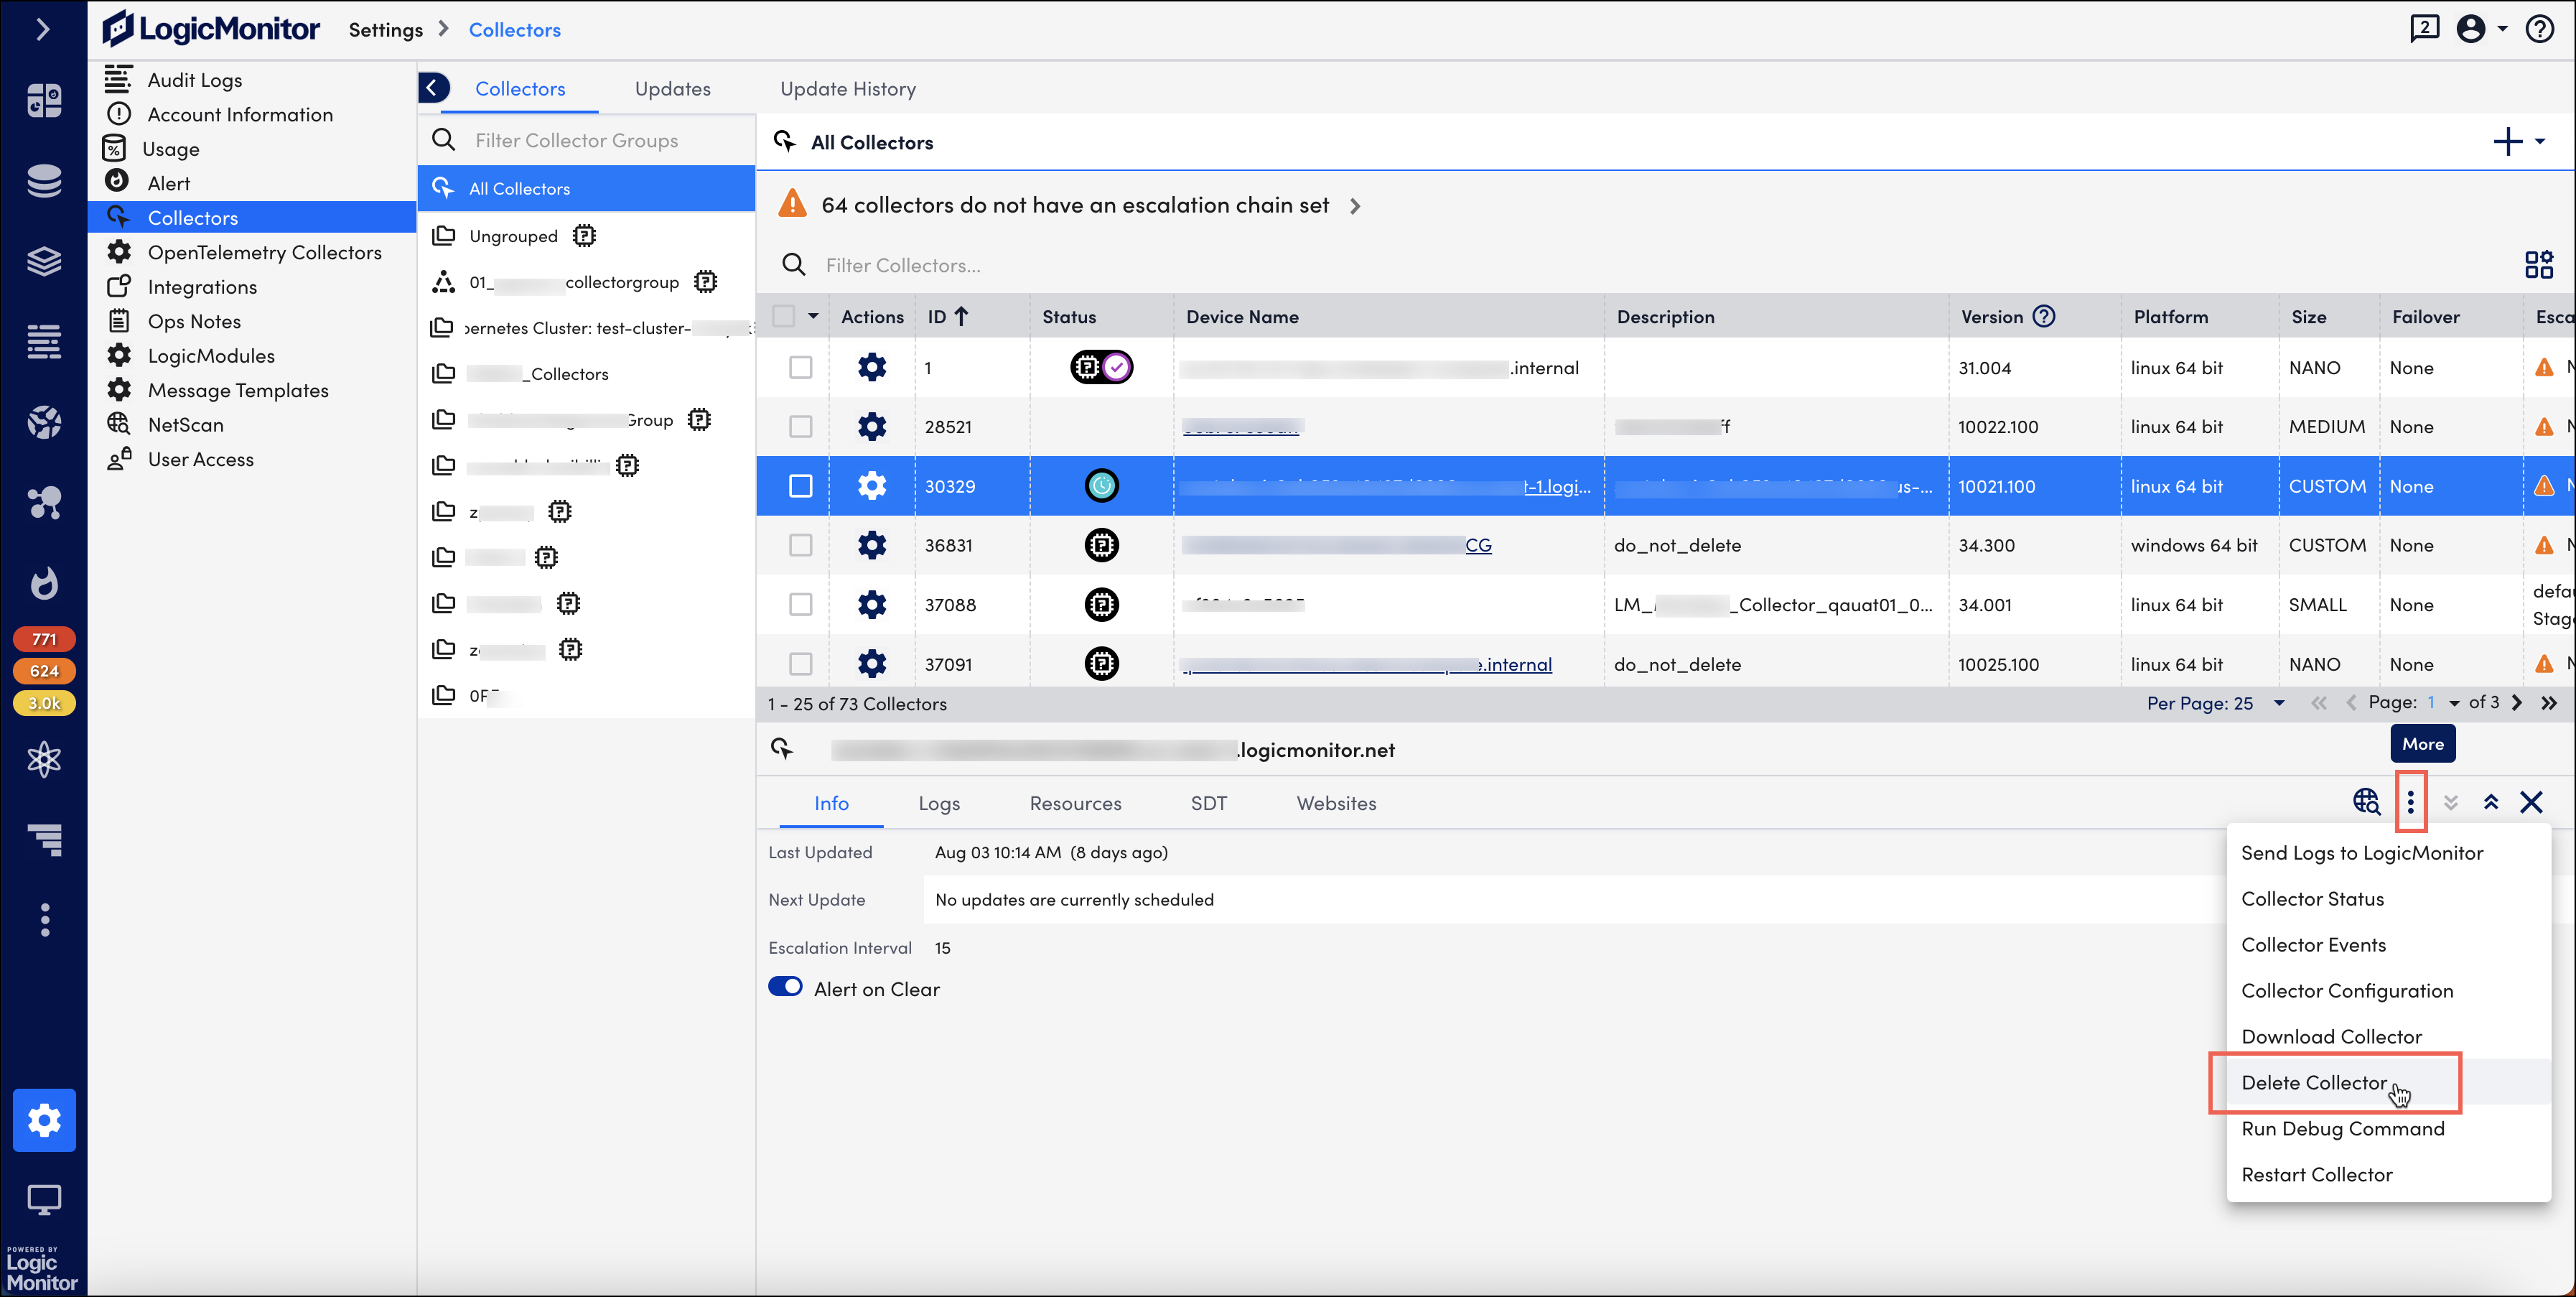
Task: Click the help question mark icon
Action: point(2539,29)
